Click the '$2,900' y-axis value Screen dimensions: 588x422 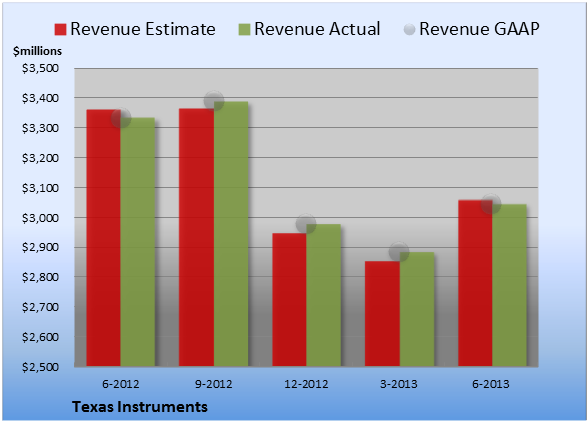(40, 247)
